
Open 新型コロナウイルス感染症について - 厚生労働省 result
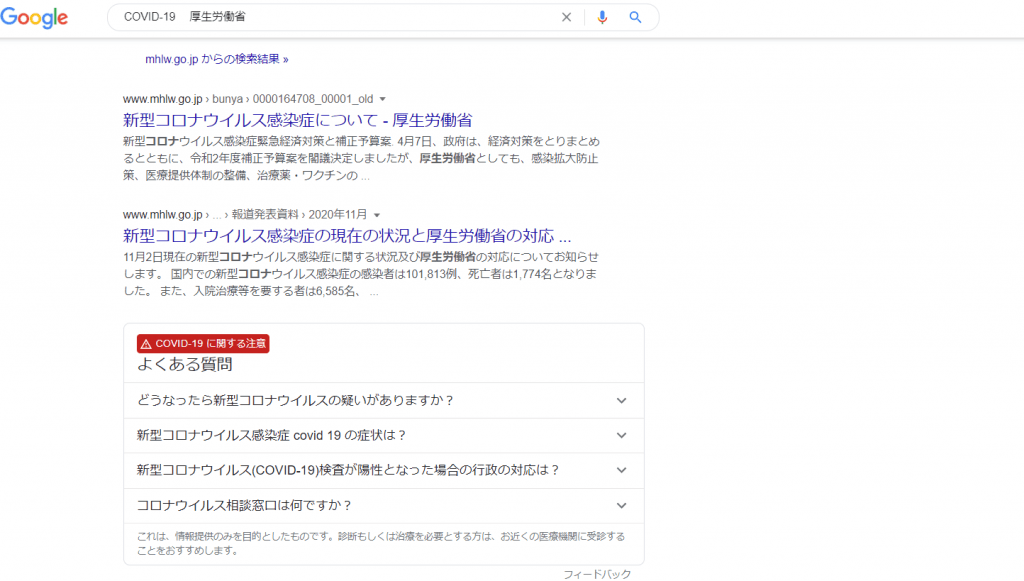[297, 120]
